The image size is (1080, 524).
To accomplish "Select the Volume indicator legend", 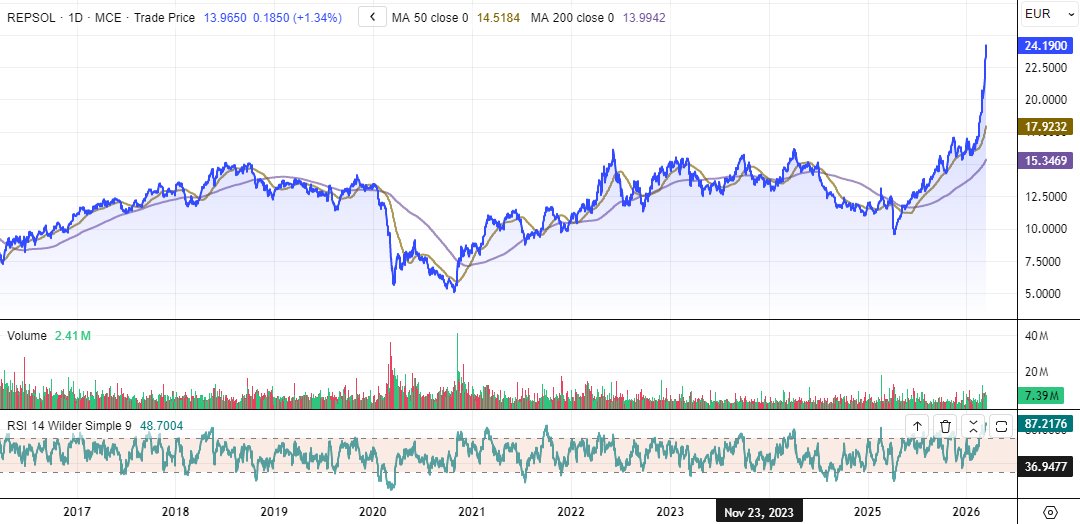I will click(27, 336).
